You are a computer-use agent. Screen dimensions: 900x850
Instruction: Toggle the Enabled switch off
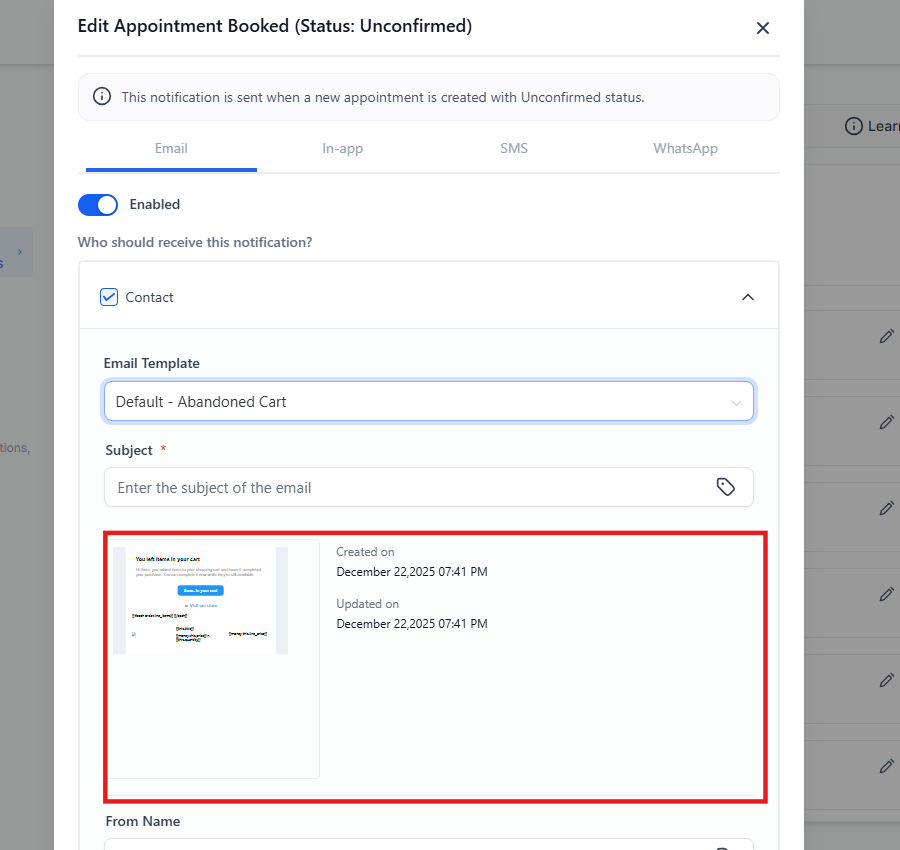(x=98, y=204)
